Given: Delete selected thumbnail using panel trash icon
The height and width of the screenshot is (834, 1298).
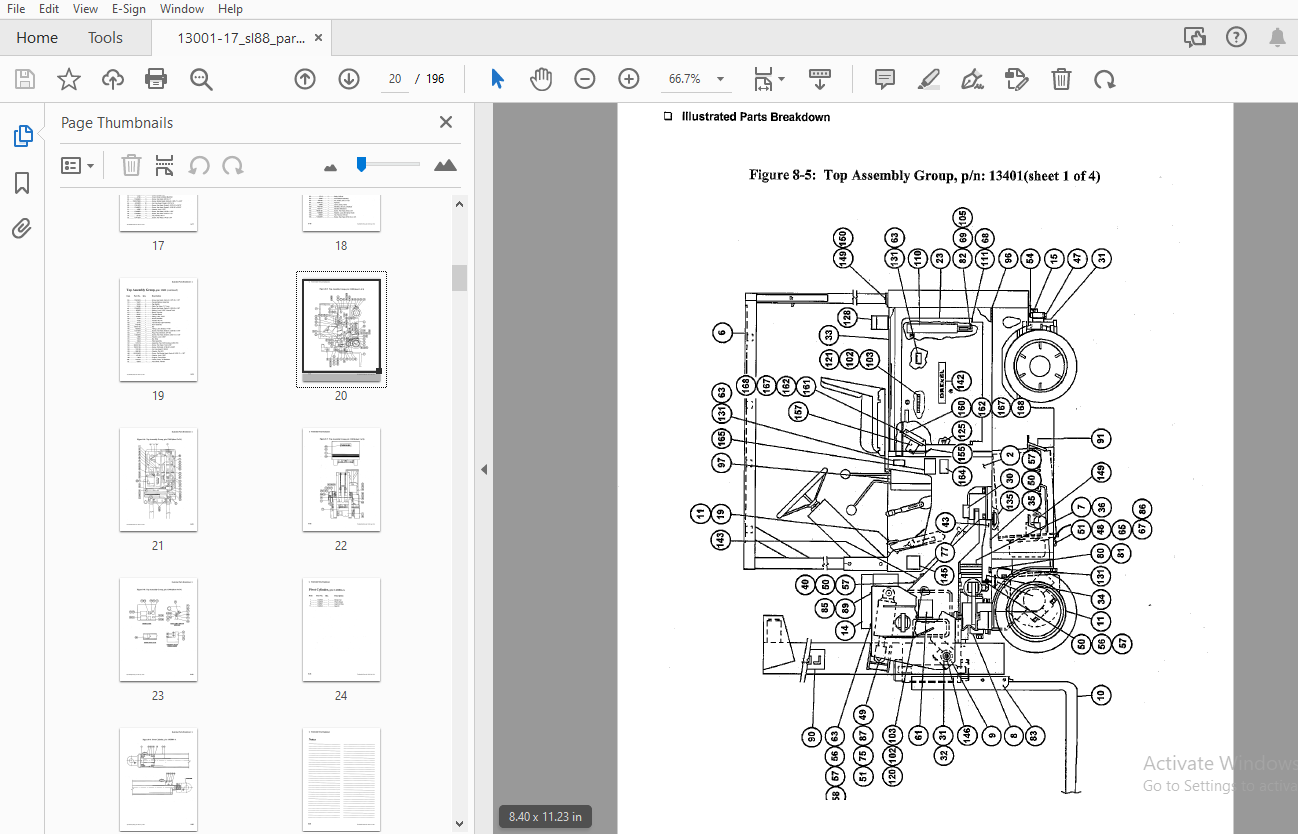Looking at the screenshot, I should click(x=131, y=165).
